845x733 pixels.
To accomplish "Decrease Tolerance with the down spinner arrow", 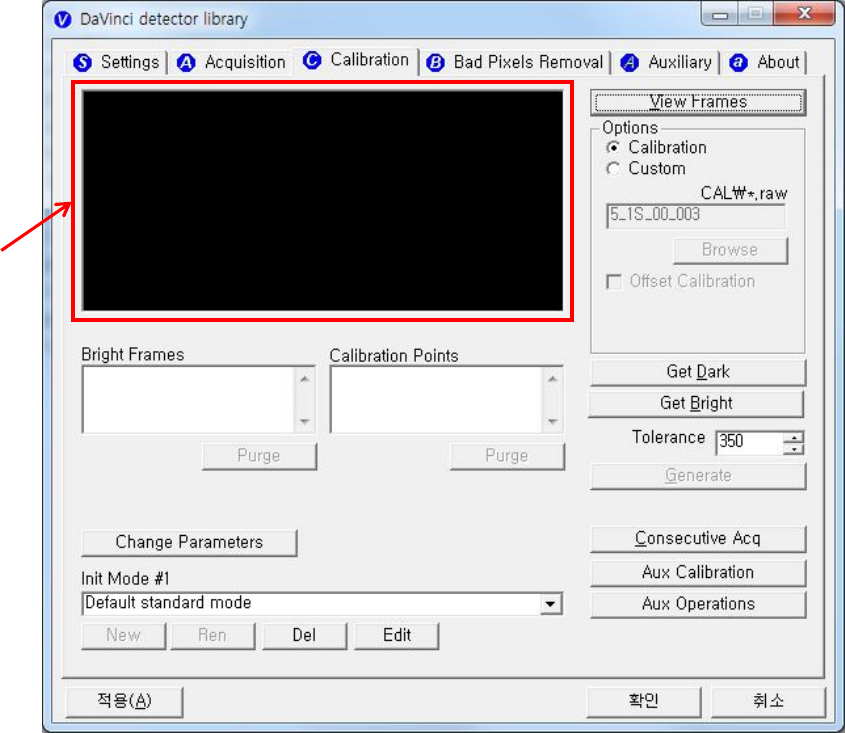I will [x=794, y=448].
